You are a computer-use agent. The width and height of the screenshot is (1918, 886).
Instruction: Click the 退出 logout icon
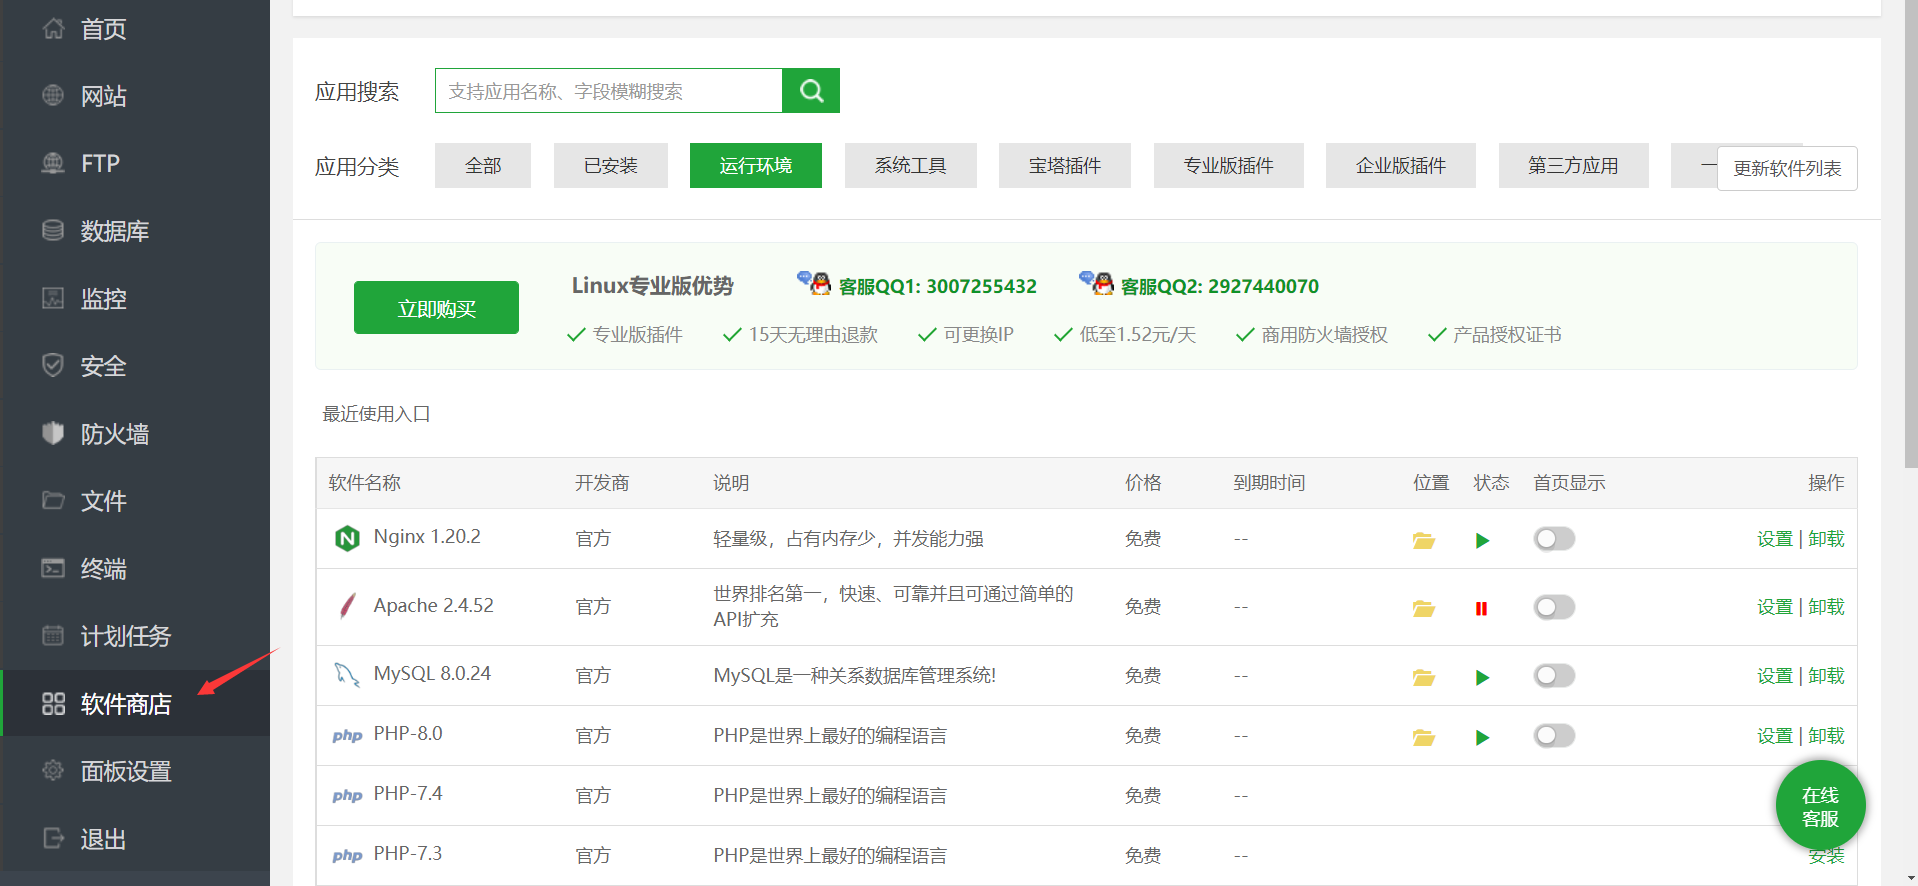pos(54,838)
